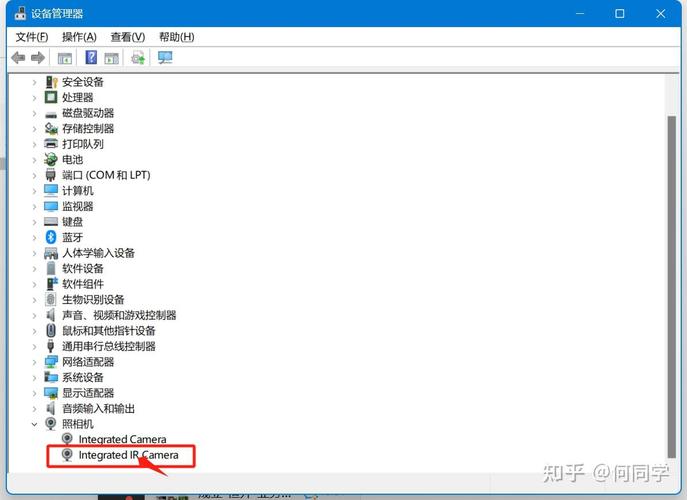Open the 文件(F) menu
The height and width of the screenshot is (500, 687).
click(32, 37)
